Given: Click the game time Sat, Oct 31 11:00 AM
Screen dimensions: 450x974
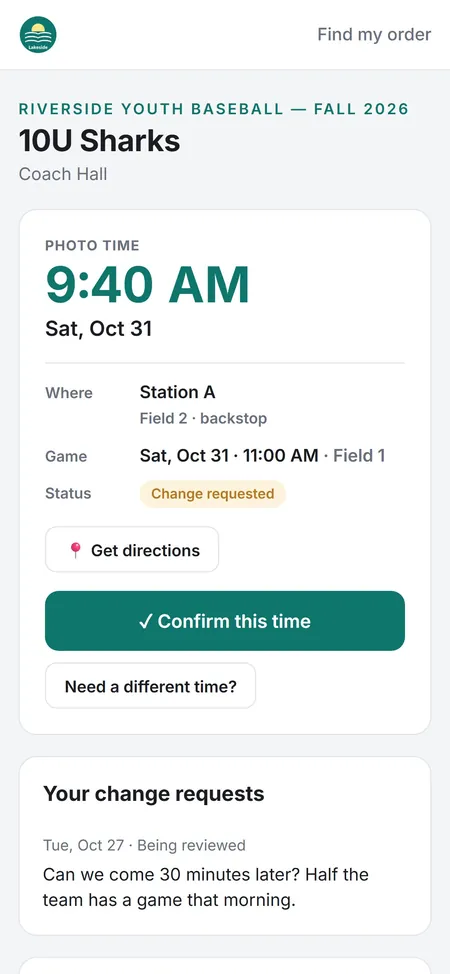Looking at the screenshot, I should point(229,456).
